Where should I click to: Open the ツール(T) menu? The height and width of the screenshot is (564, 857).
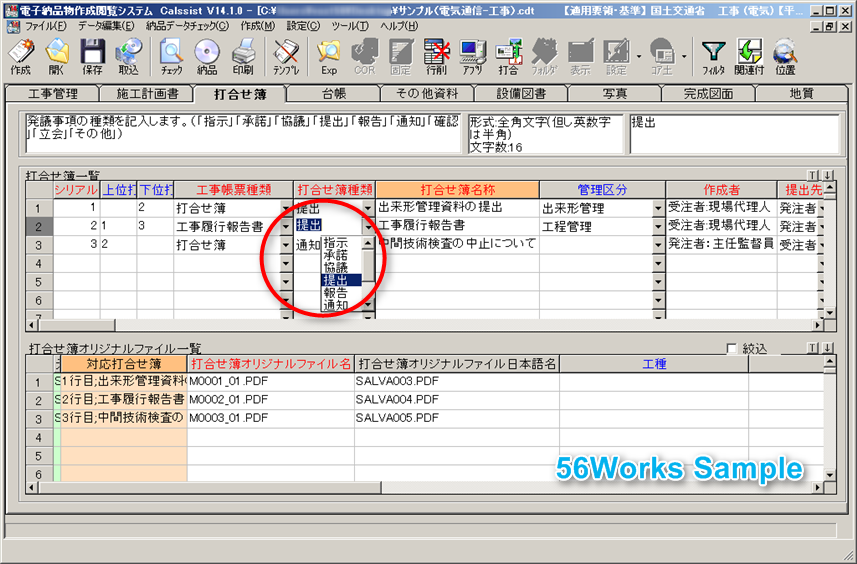(x=350, y=25)
